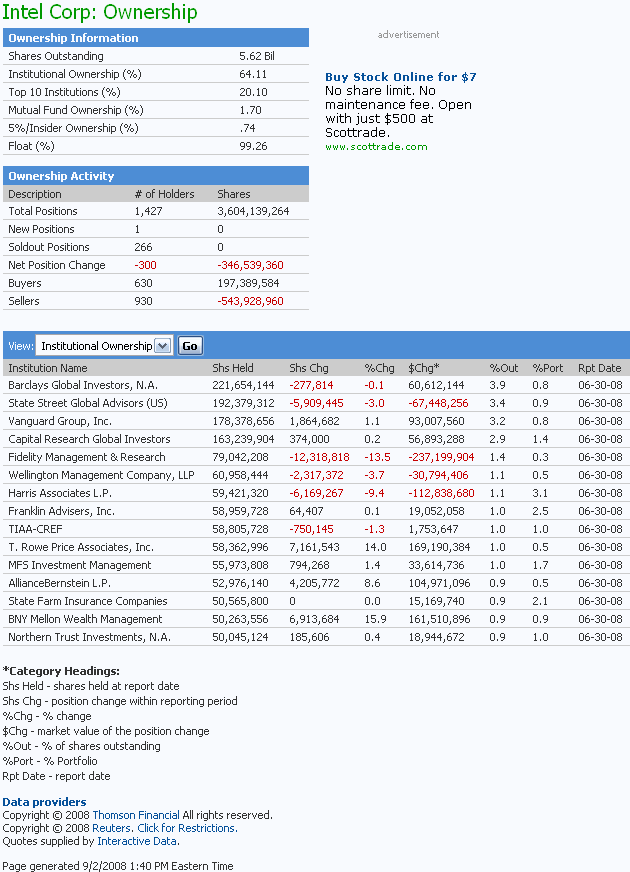
Task: Click MFS Investment Management name
Action: (80, 565)
